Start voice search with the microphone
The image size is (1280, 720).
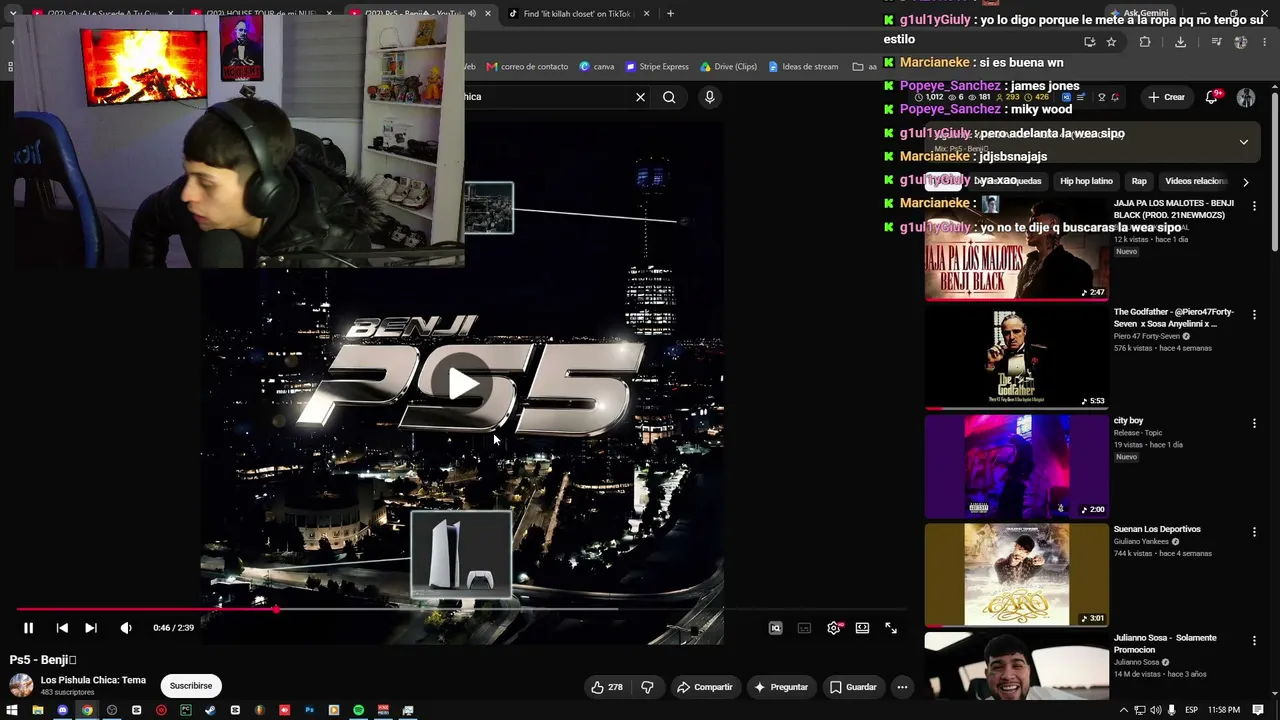point(709,97)
